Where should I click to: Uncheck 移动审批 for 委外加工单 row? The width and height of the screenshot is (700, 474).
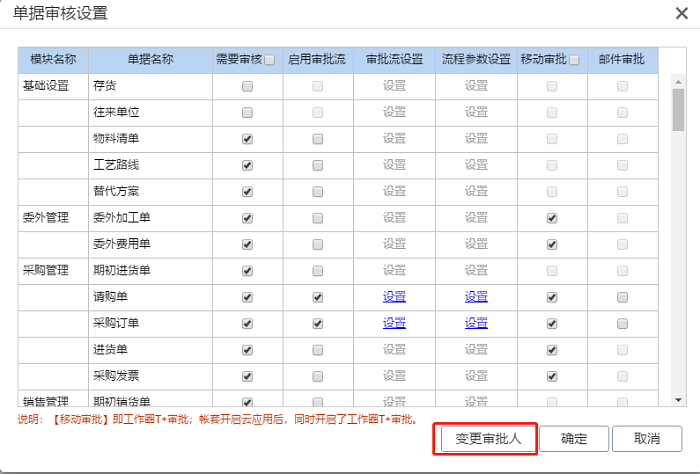click(x=552, y=218)
